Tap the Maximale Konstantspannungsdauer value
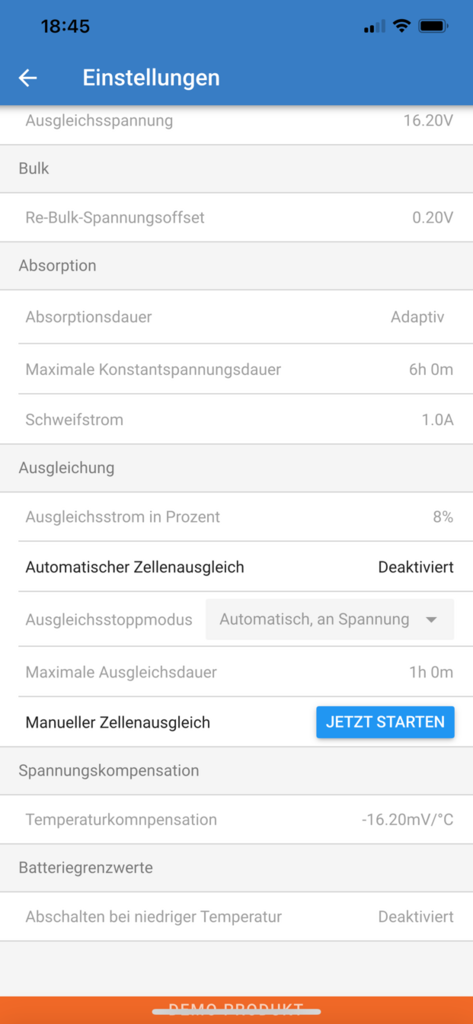Viewport: 473px width, 1024px height. tap(431, 370)
